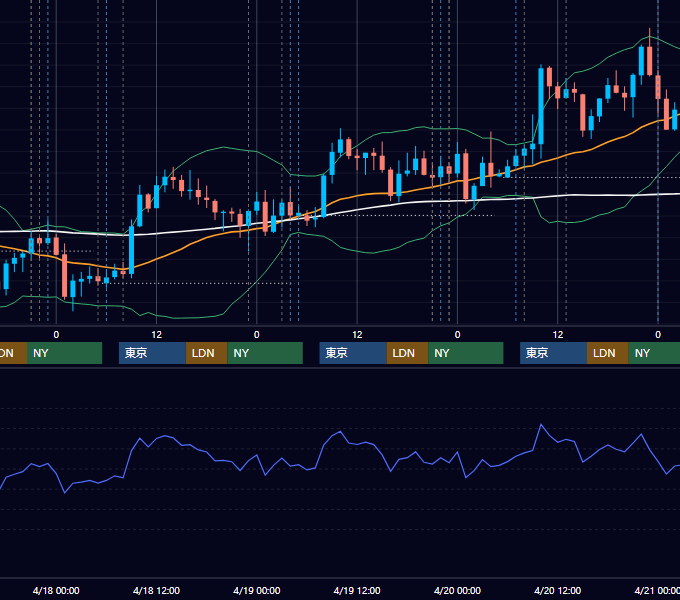Click the 4/18 12:00 date label
This screenshot has height=600, width=680.
pyautogui.click(x=156, y=590)
